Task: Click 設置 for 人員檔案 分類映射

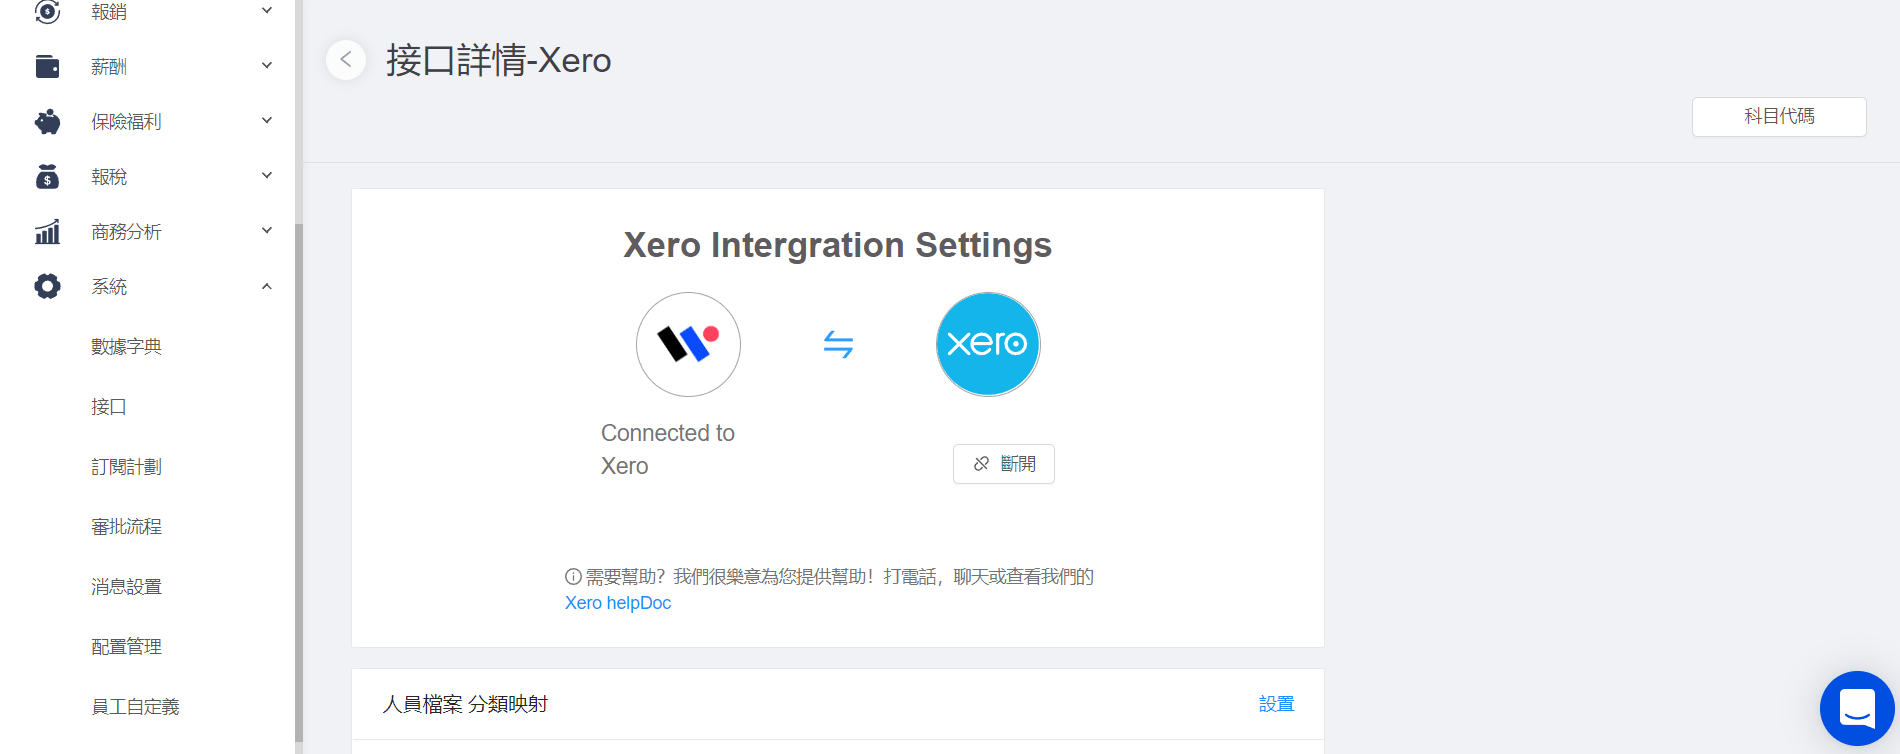Action: pos(1276,704)
